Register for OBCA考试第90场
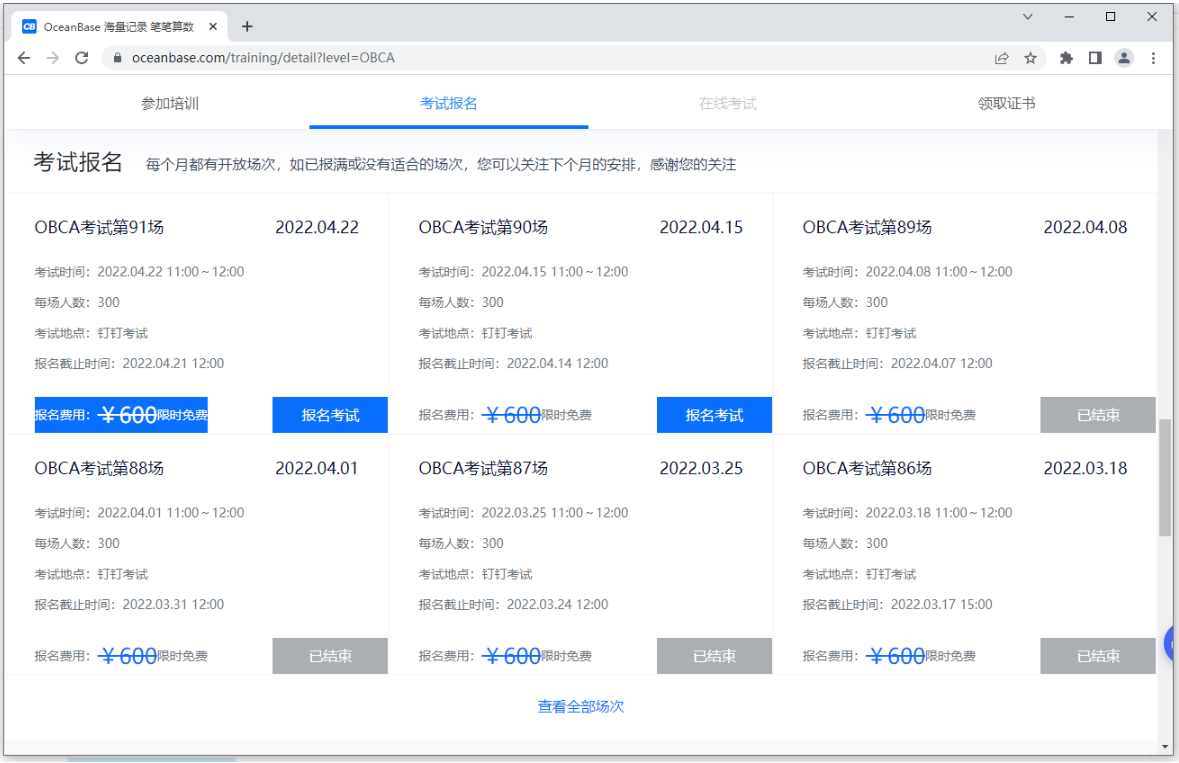 [x=714, y=415]
